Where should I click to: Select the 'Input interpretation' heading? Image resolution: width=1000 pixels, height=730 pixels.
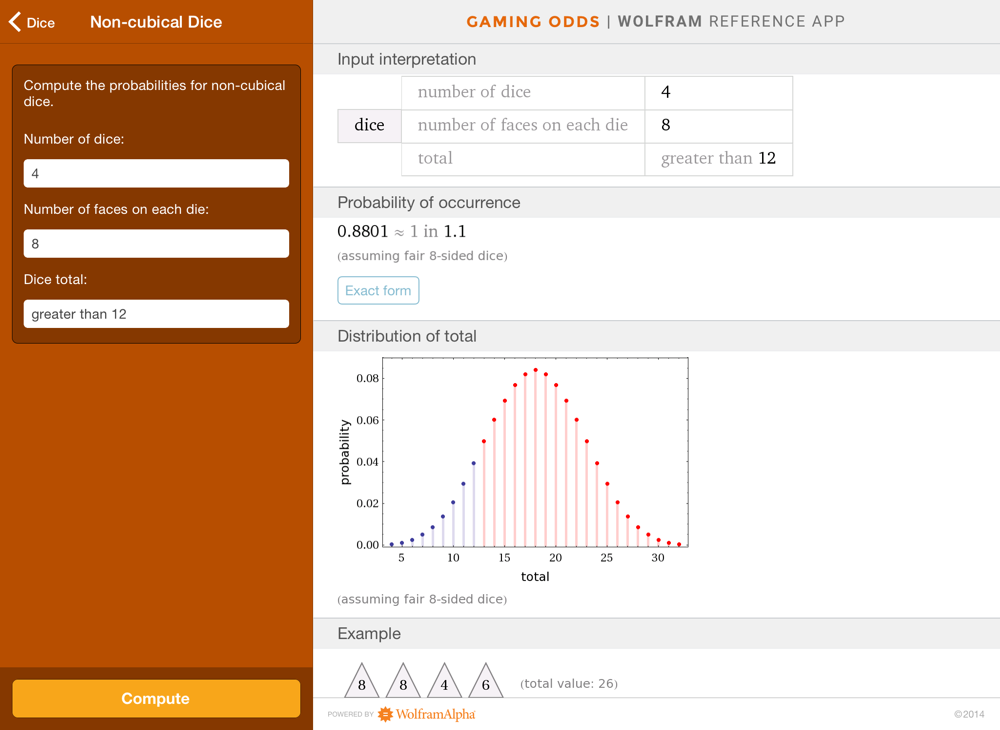[x=407, y=59]
